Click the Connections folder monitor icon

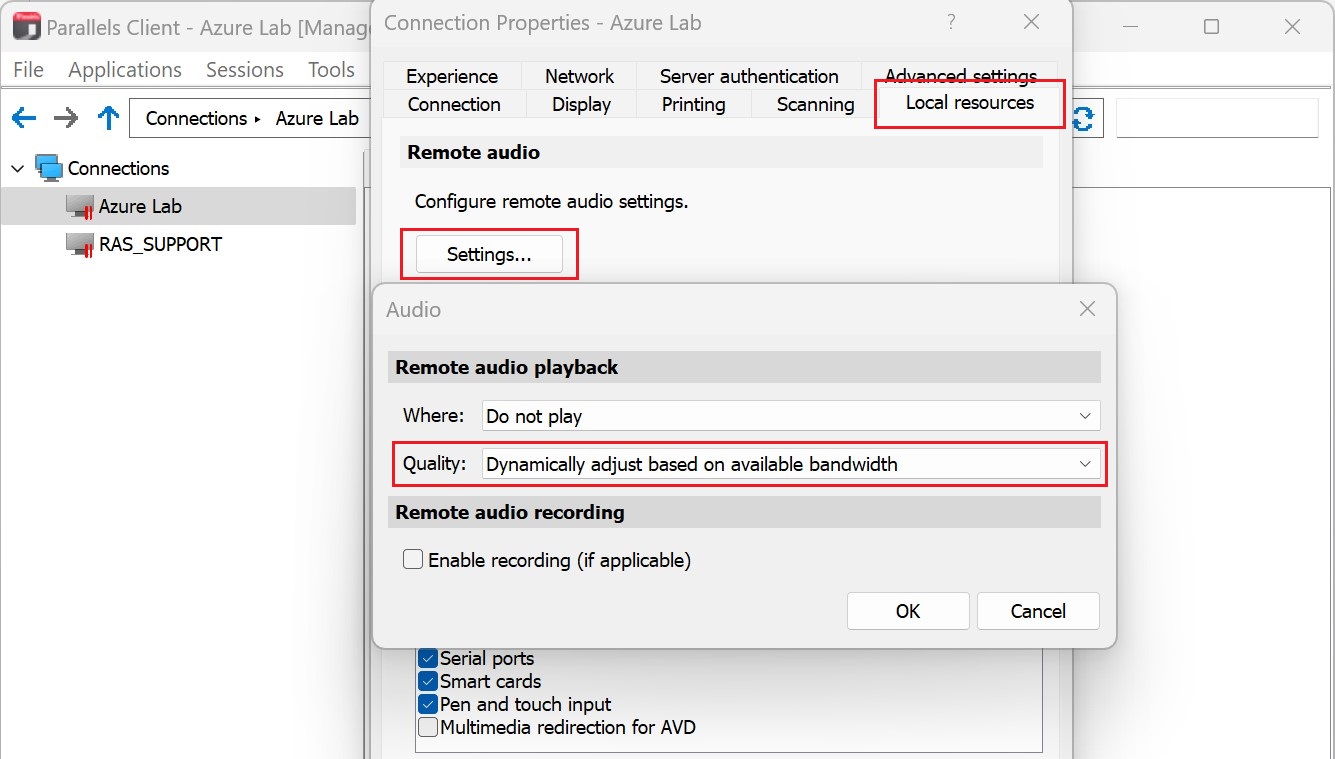coord(49,168)
